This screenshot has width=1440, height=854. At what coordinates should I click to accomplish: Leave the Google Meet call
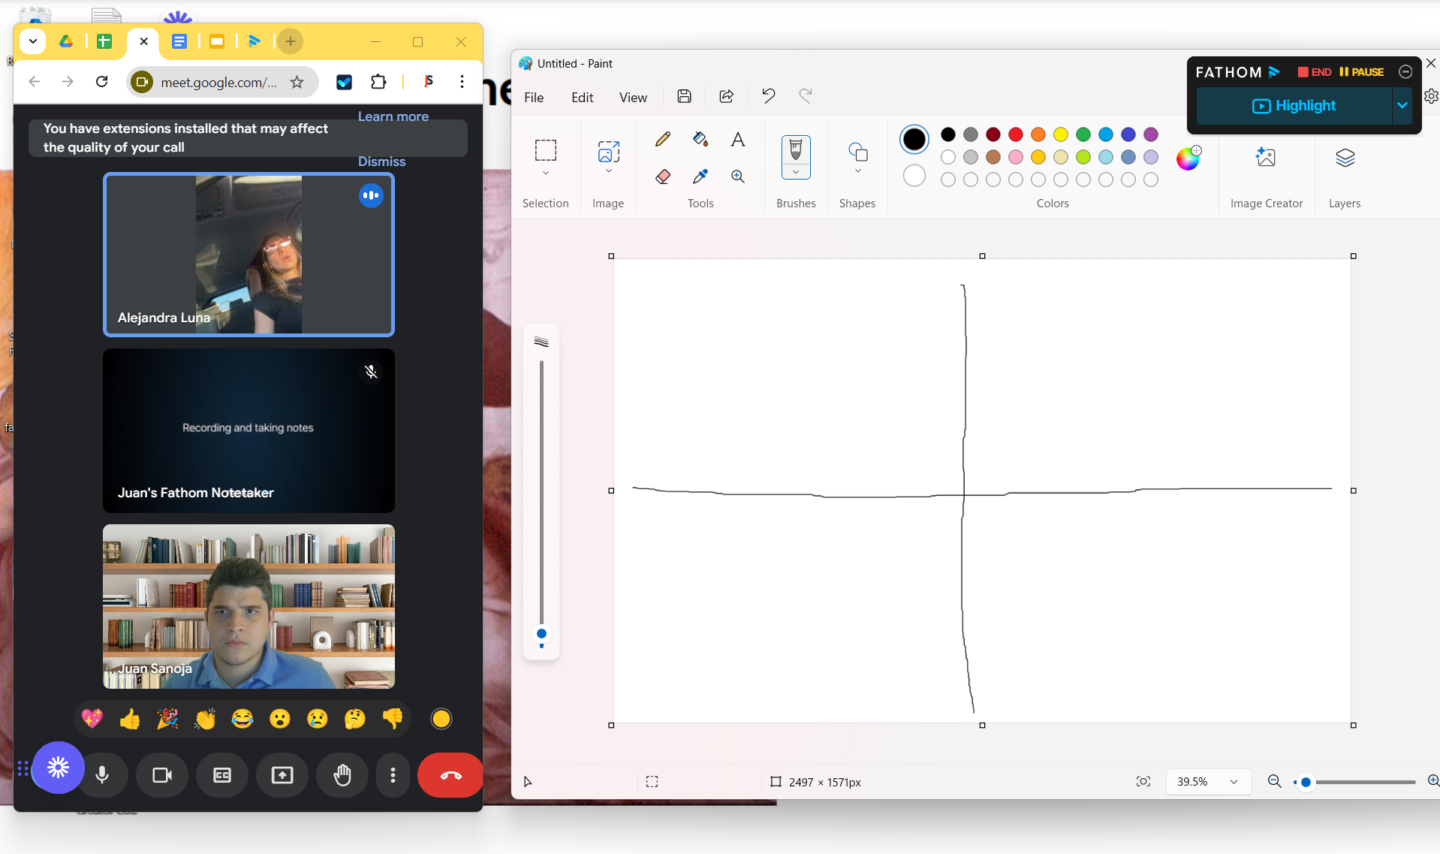[451, 776]
